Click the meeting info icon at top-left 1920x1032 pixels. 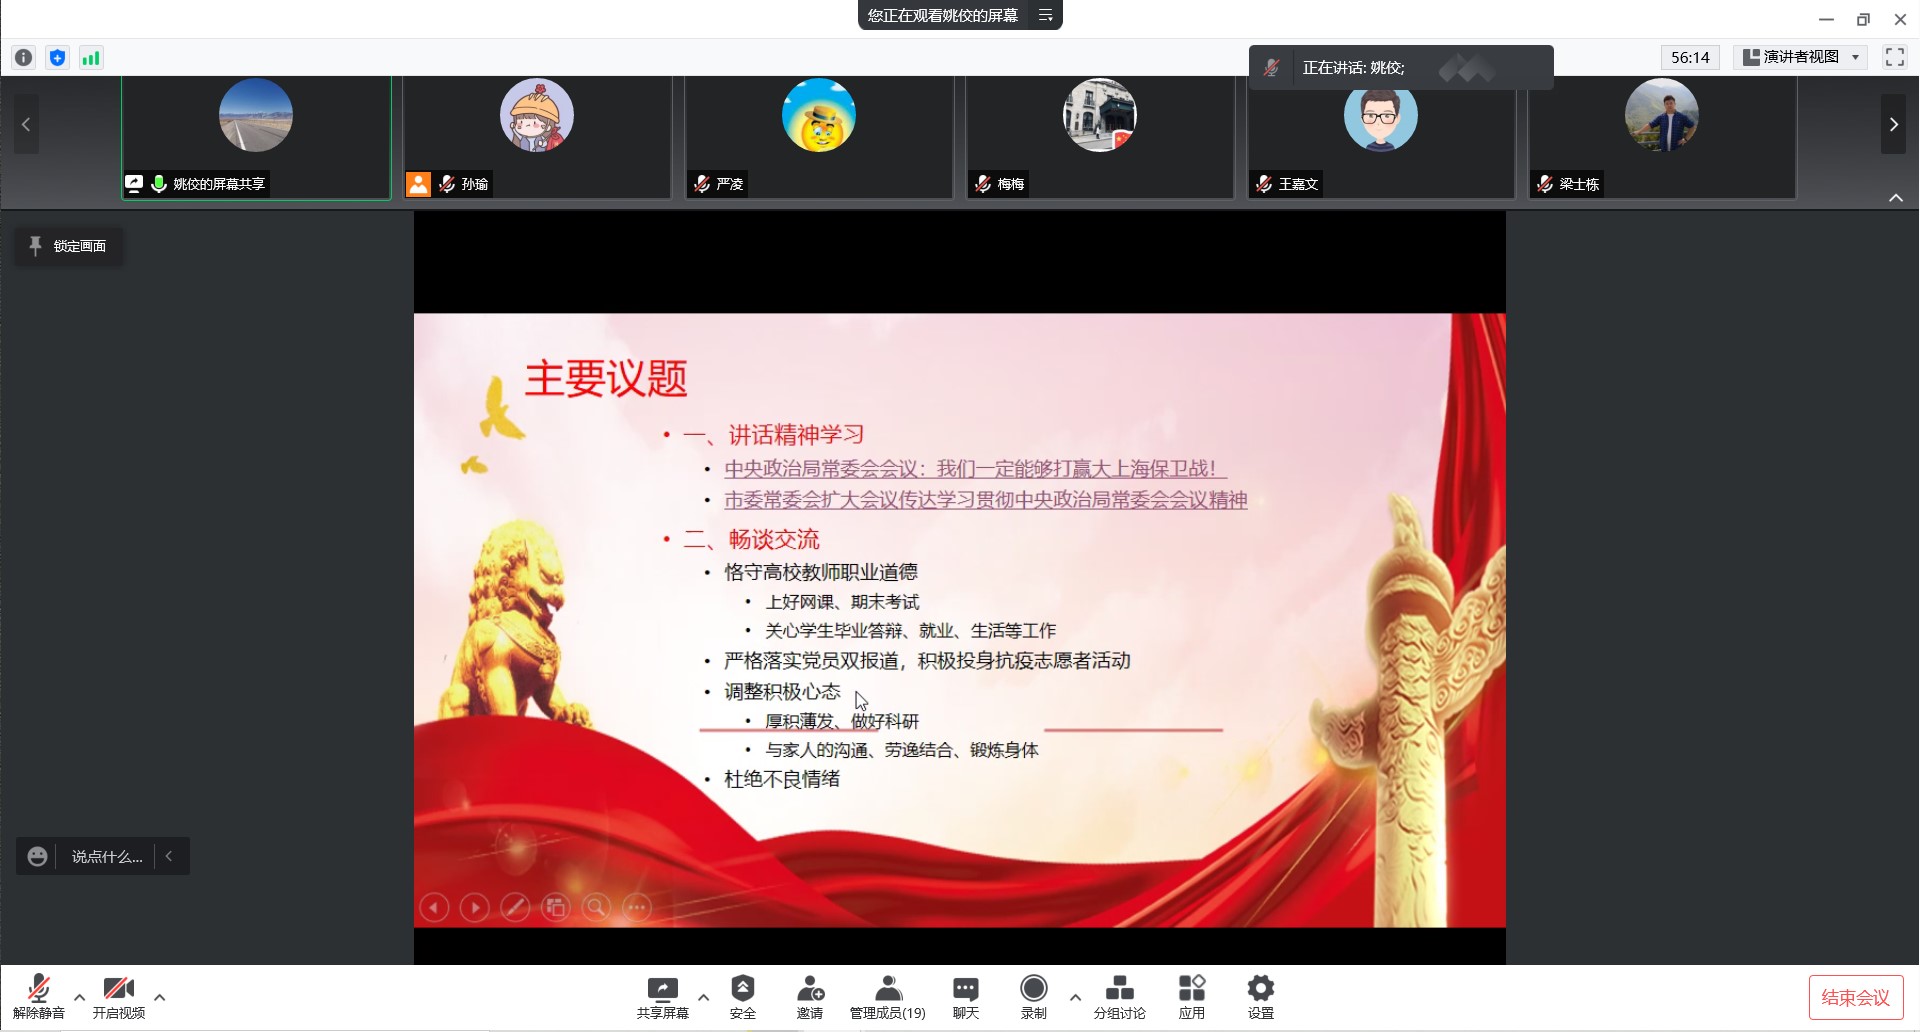(x=24, y=58)
